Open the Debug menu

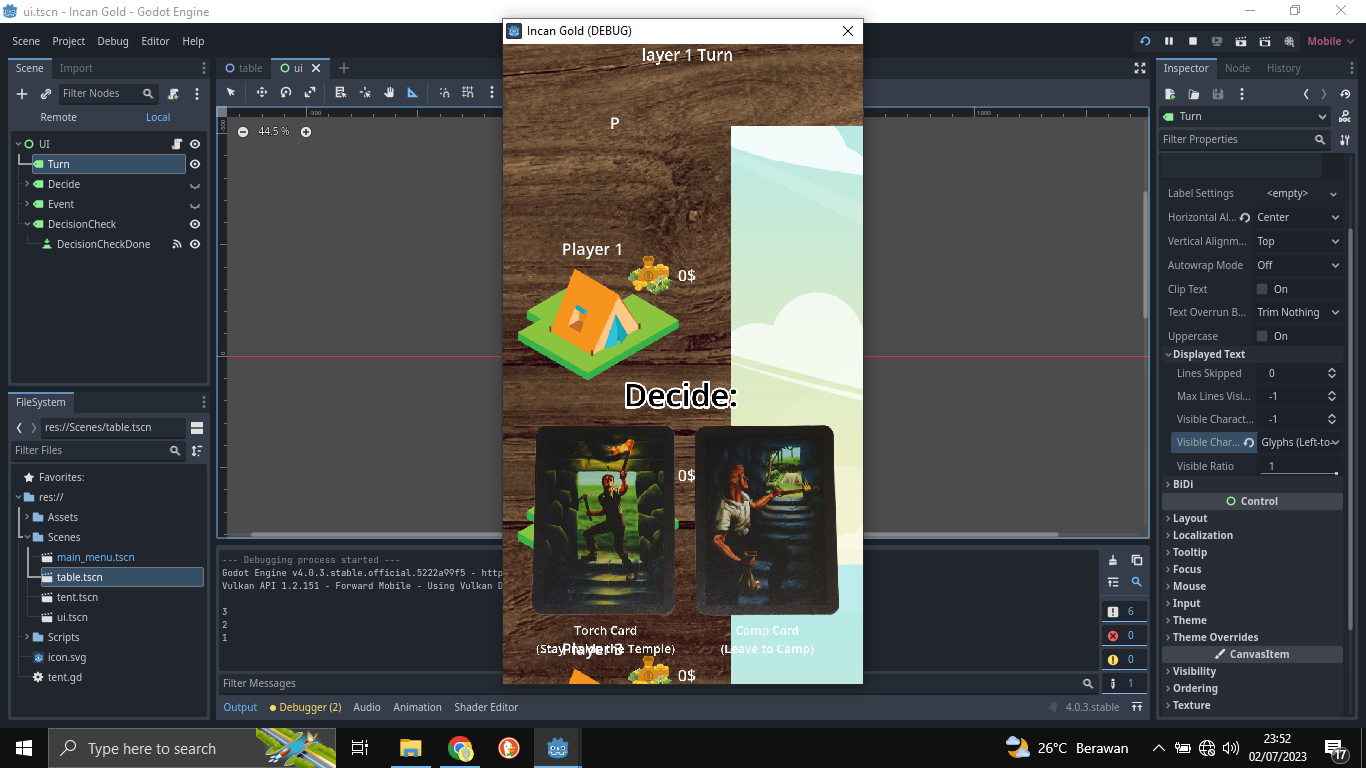(112, 41)
